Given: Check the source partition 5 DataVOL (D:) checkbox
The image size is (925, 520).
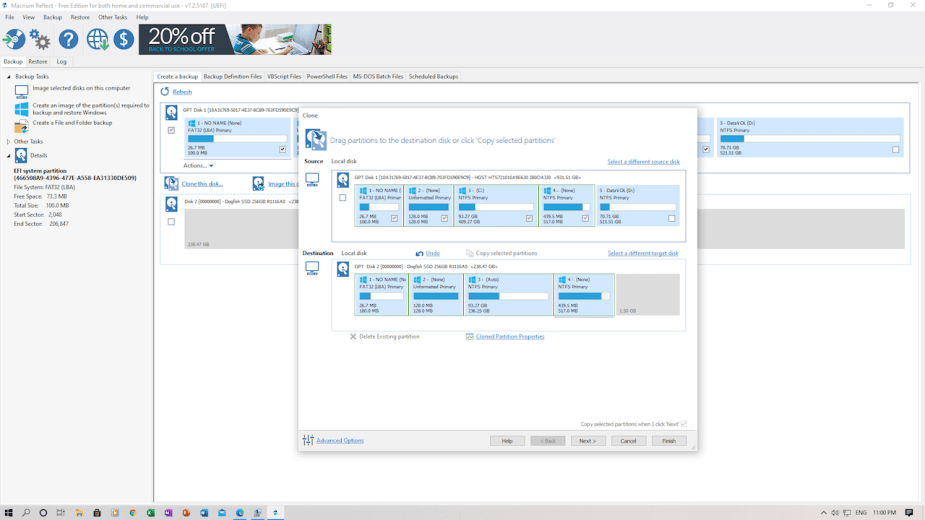Looking at the screenshot, I should pyautogui.click(x=671, y=218).
